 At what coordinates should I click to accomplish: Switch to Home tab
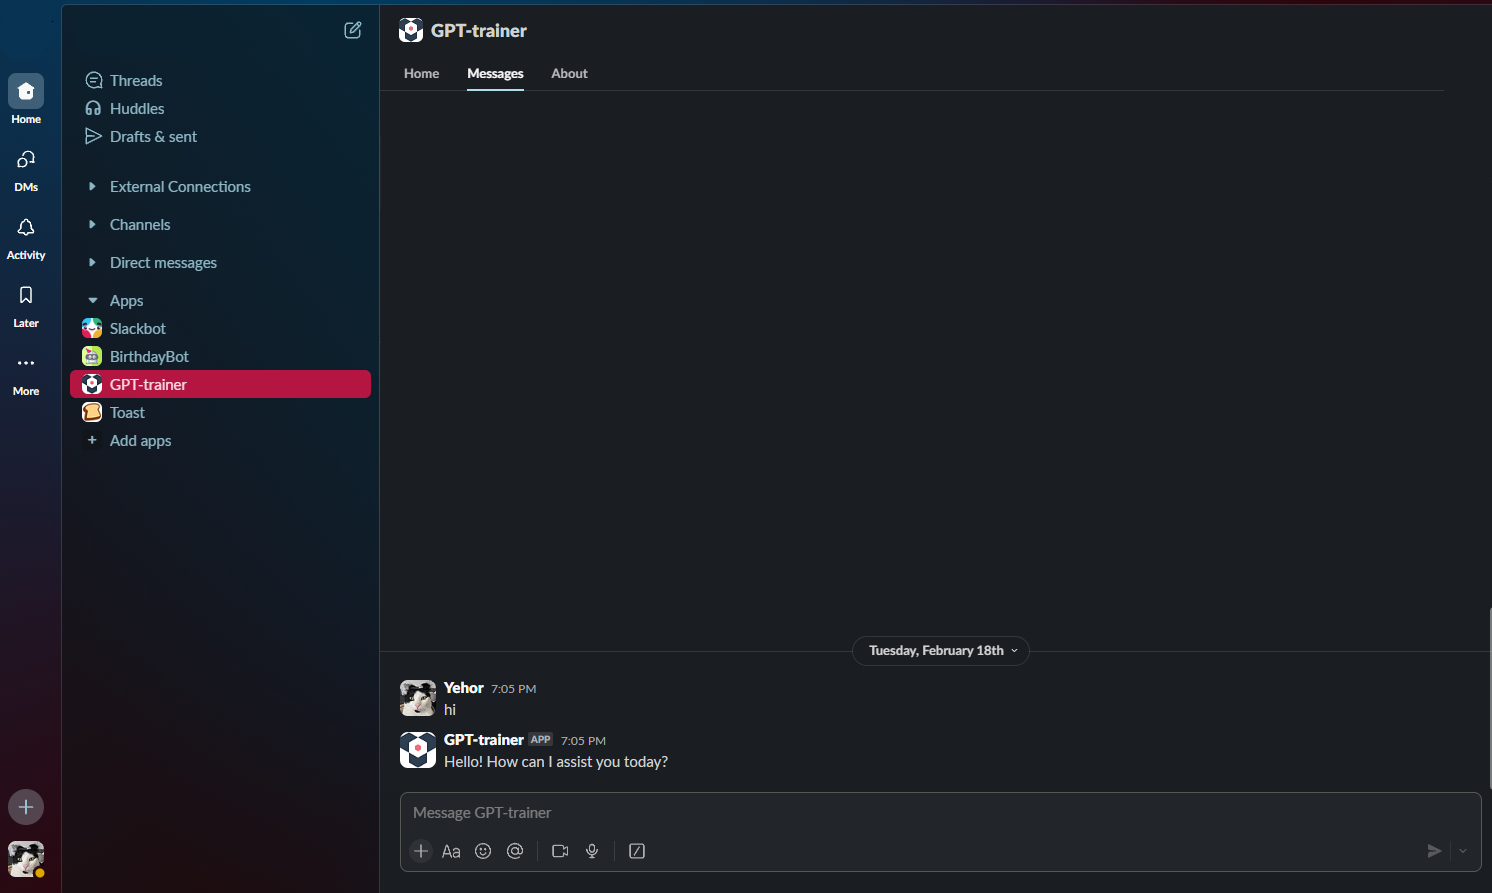tap(421, 73)
